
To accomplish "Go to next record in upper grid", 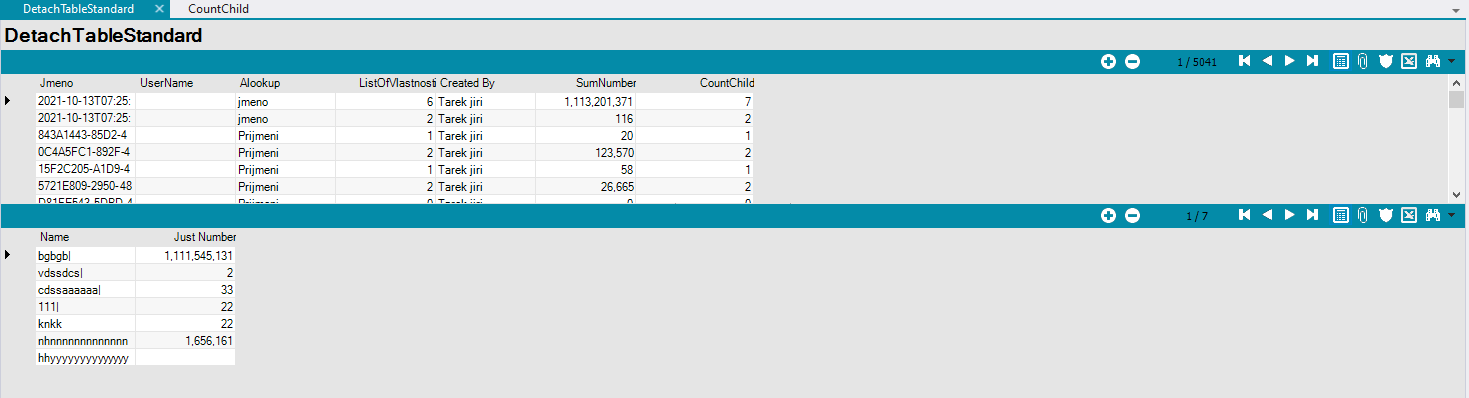I will (x=1290, y=61).
